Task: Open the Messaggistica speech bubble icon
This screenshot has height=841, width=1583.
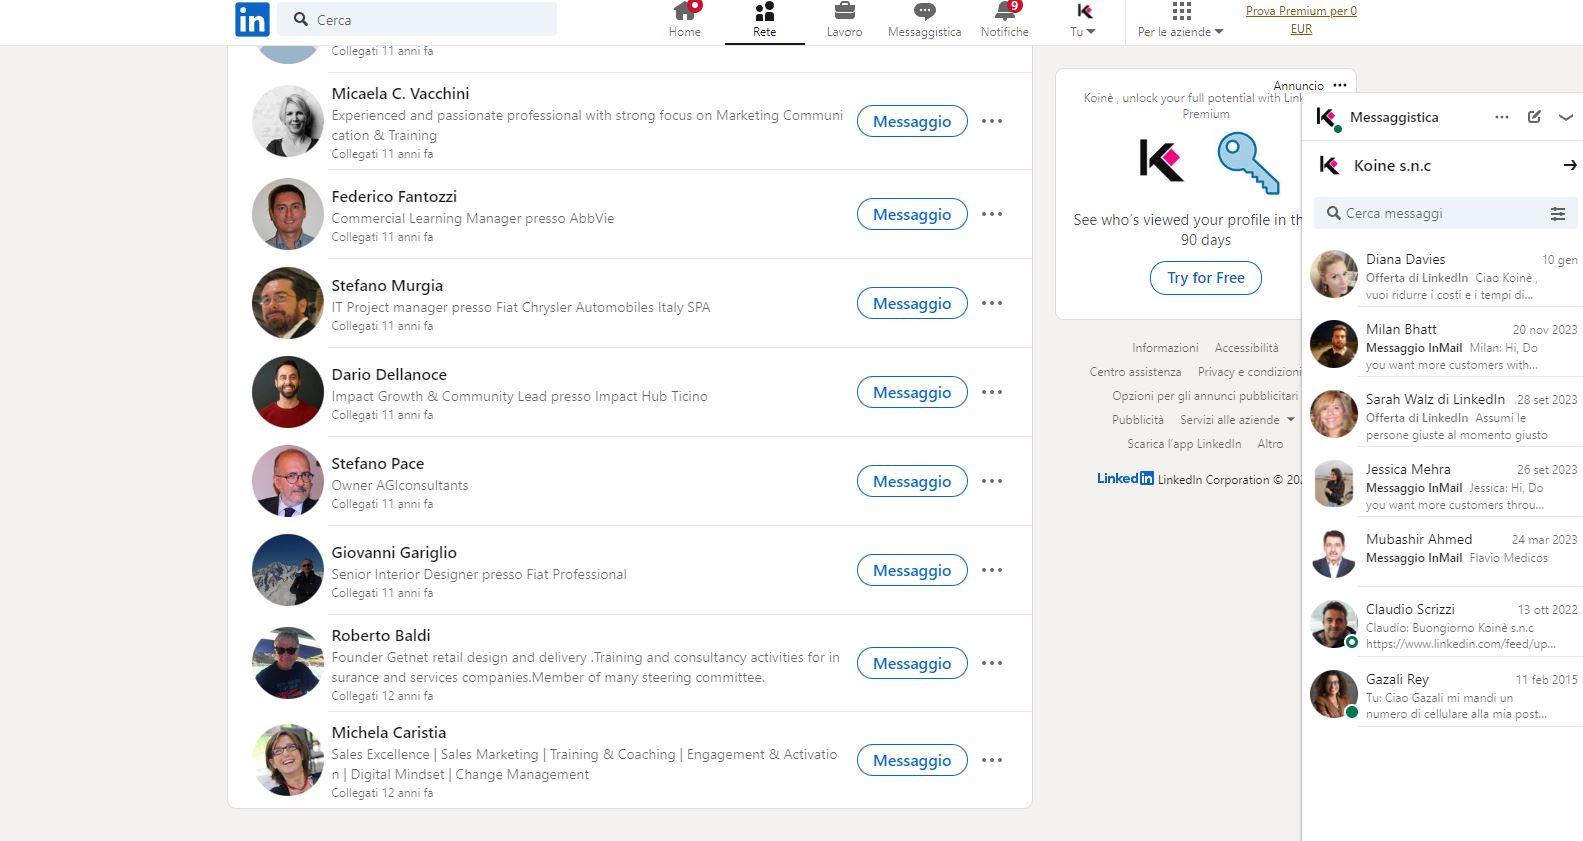Action: click(x=924, y=13)
